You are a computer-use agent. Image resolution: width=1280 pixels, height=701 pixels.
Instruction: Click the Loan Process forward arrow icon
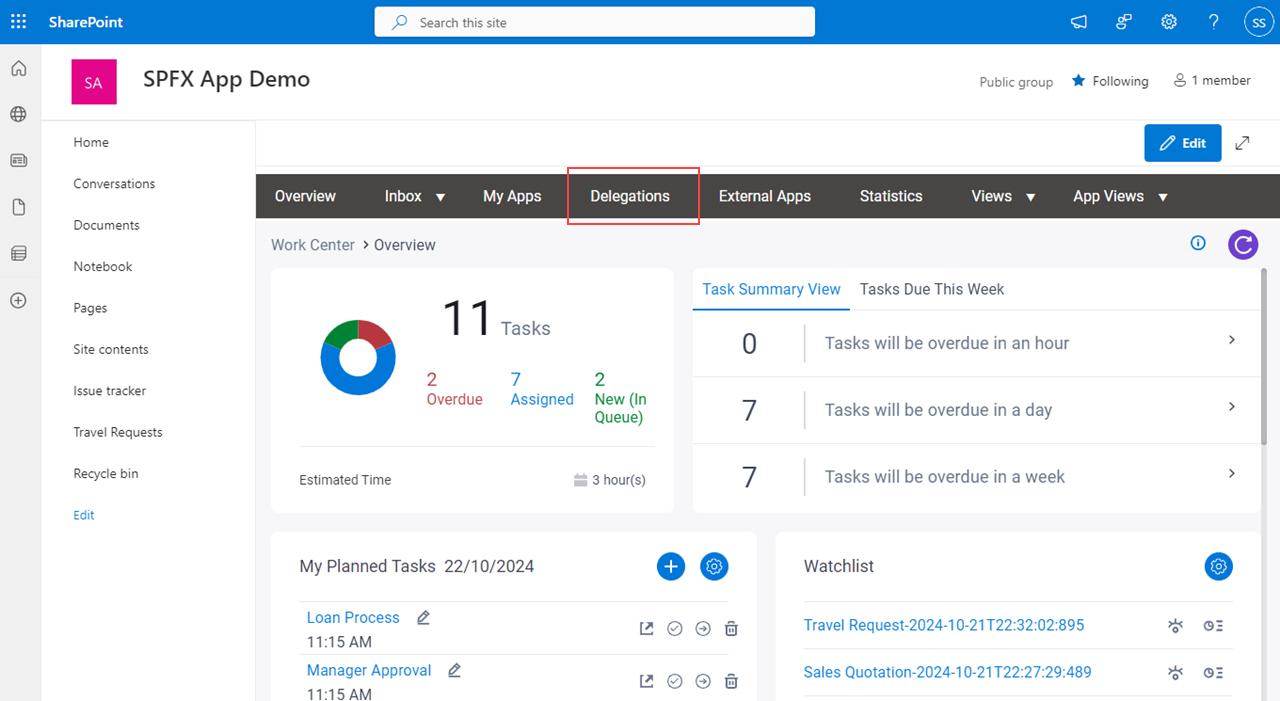point(703,629)
